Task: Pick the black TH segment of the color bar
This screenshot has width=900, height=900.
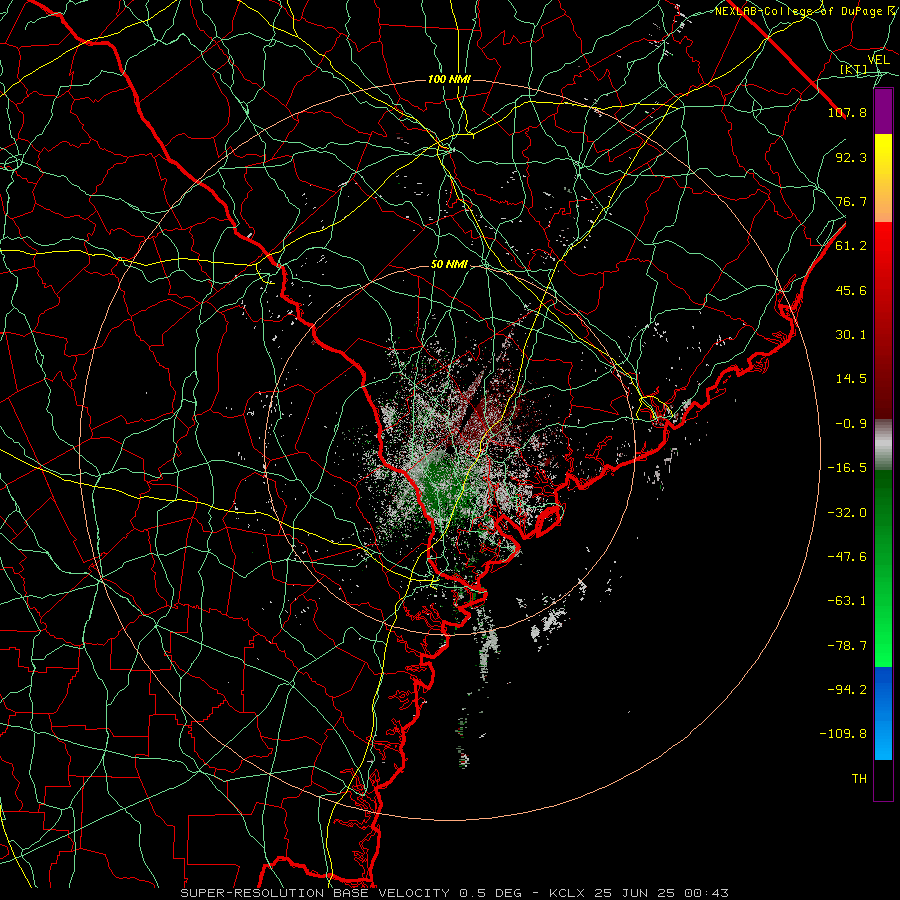Action: pos(883,780)
